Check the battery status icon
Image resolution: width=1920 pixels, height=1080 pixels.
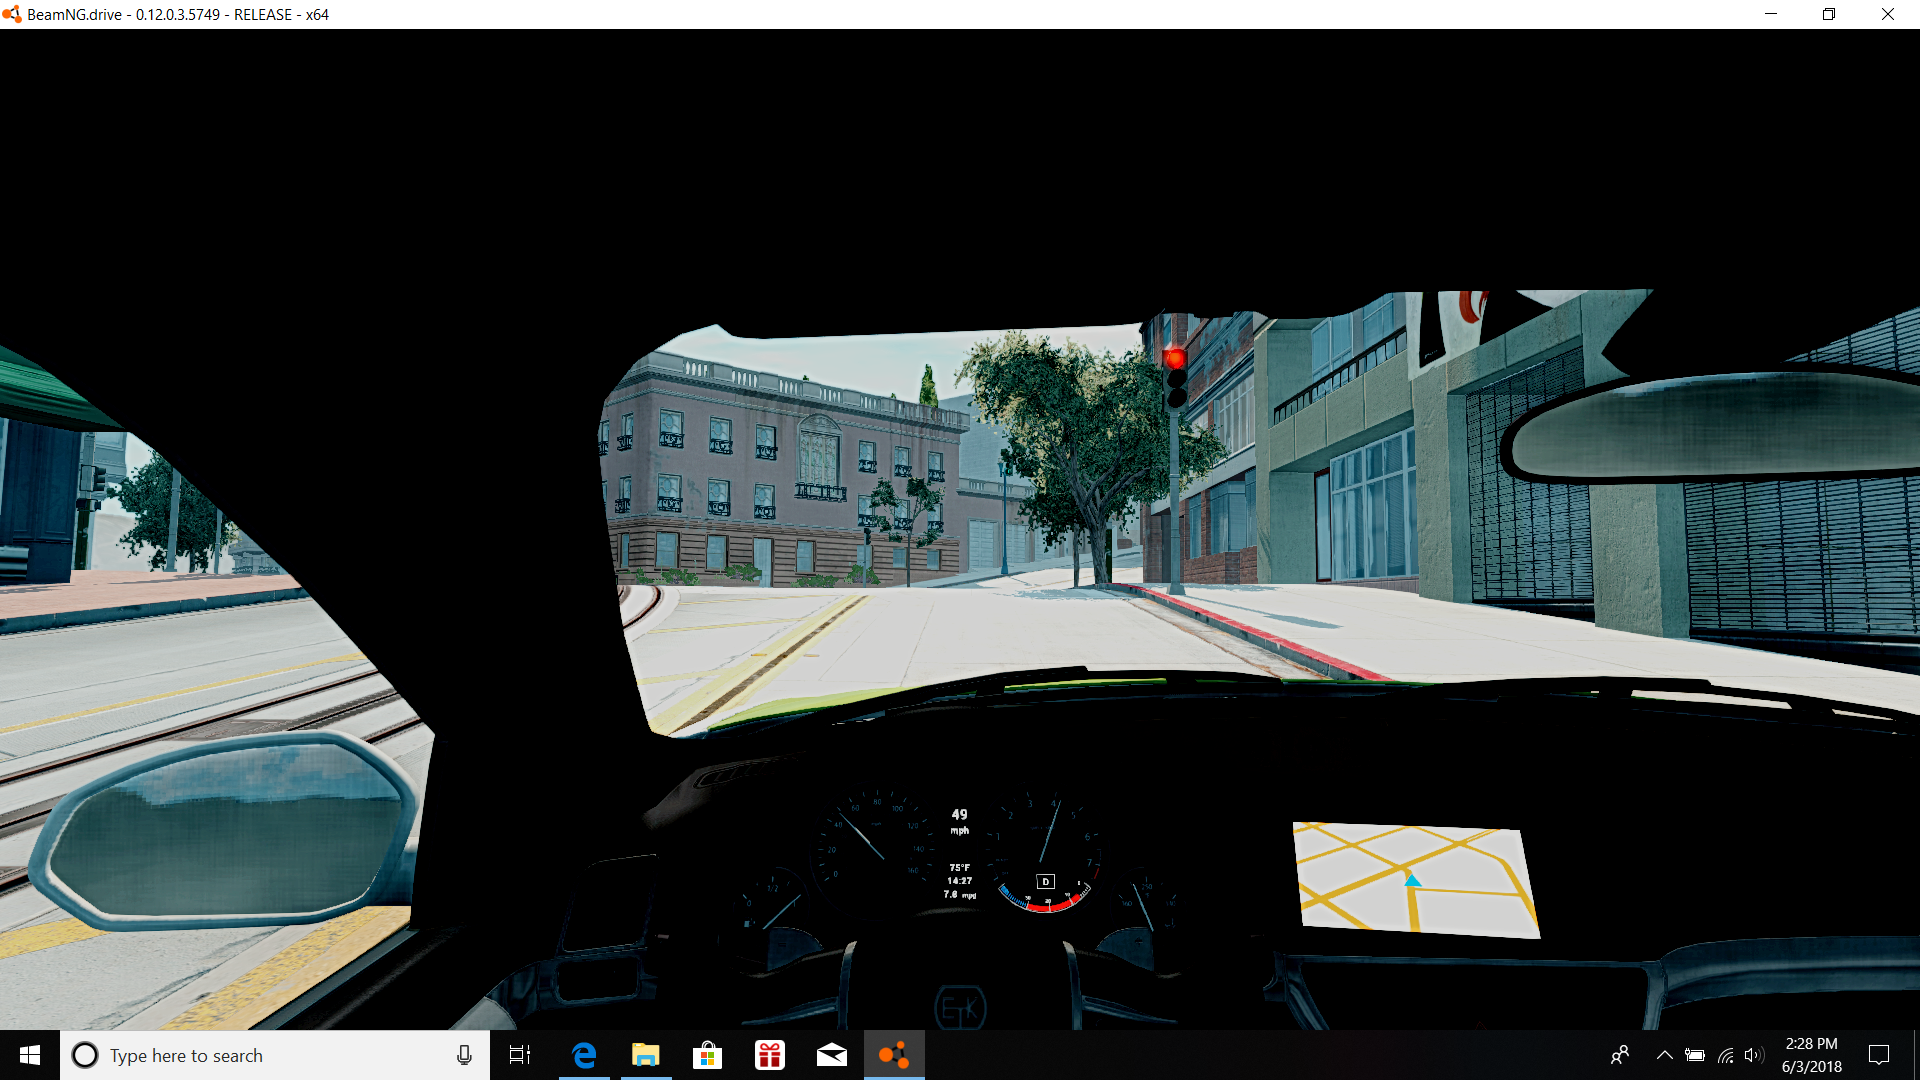[x=1695, y=1055]
